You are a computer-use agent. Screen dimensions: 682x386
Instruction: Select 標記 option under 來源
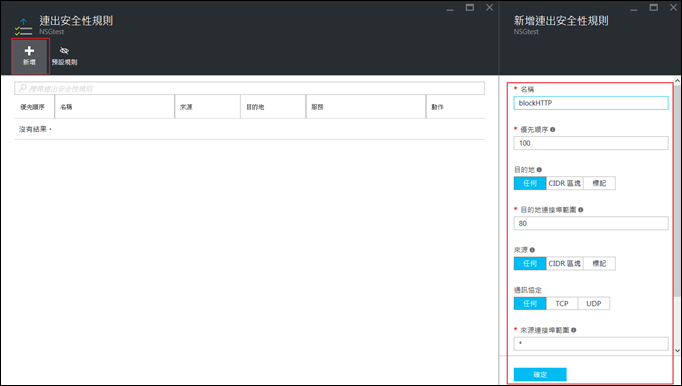point(599,264)
